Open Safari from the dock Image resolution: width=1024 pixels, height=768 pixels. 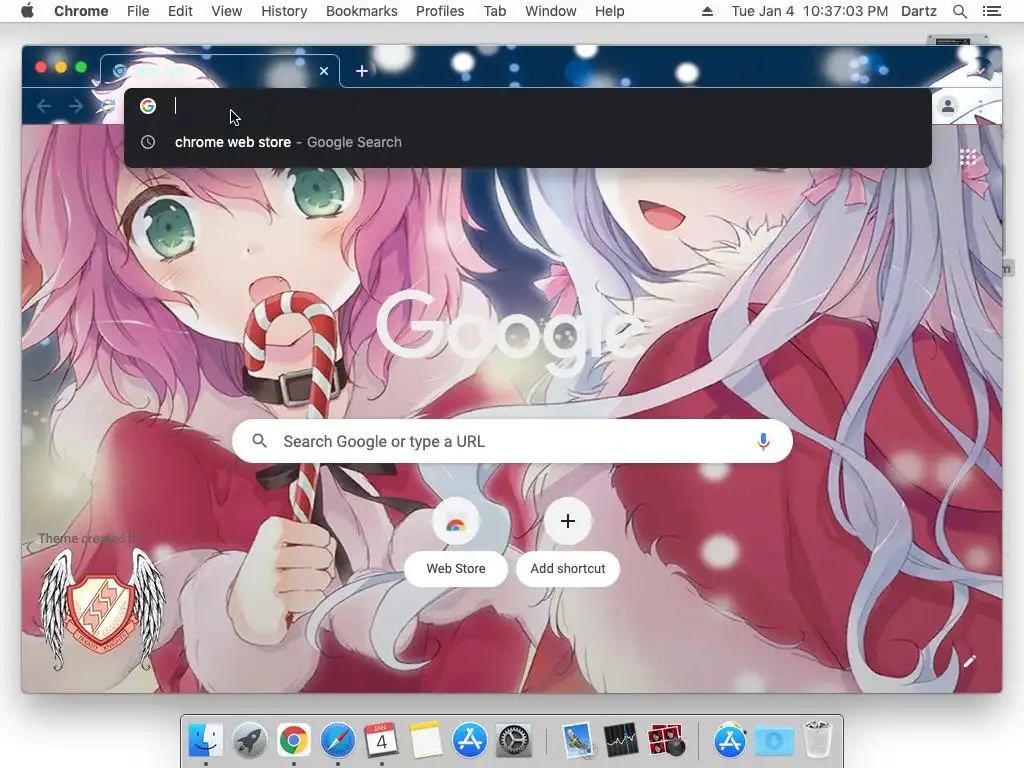point(338,740)
